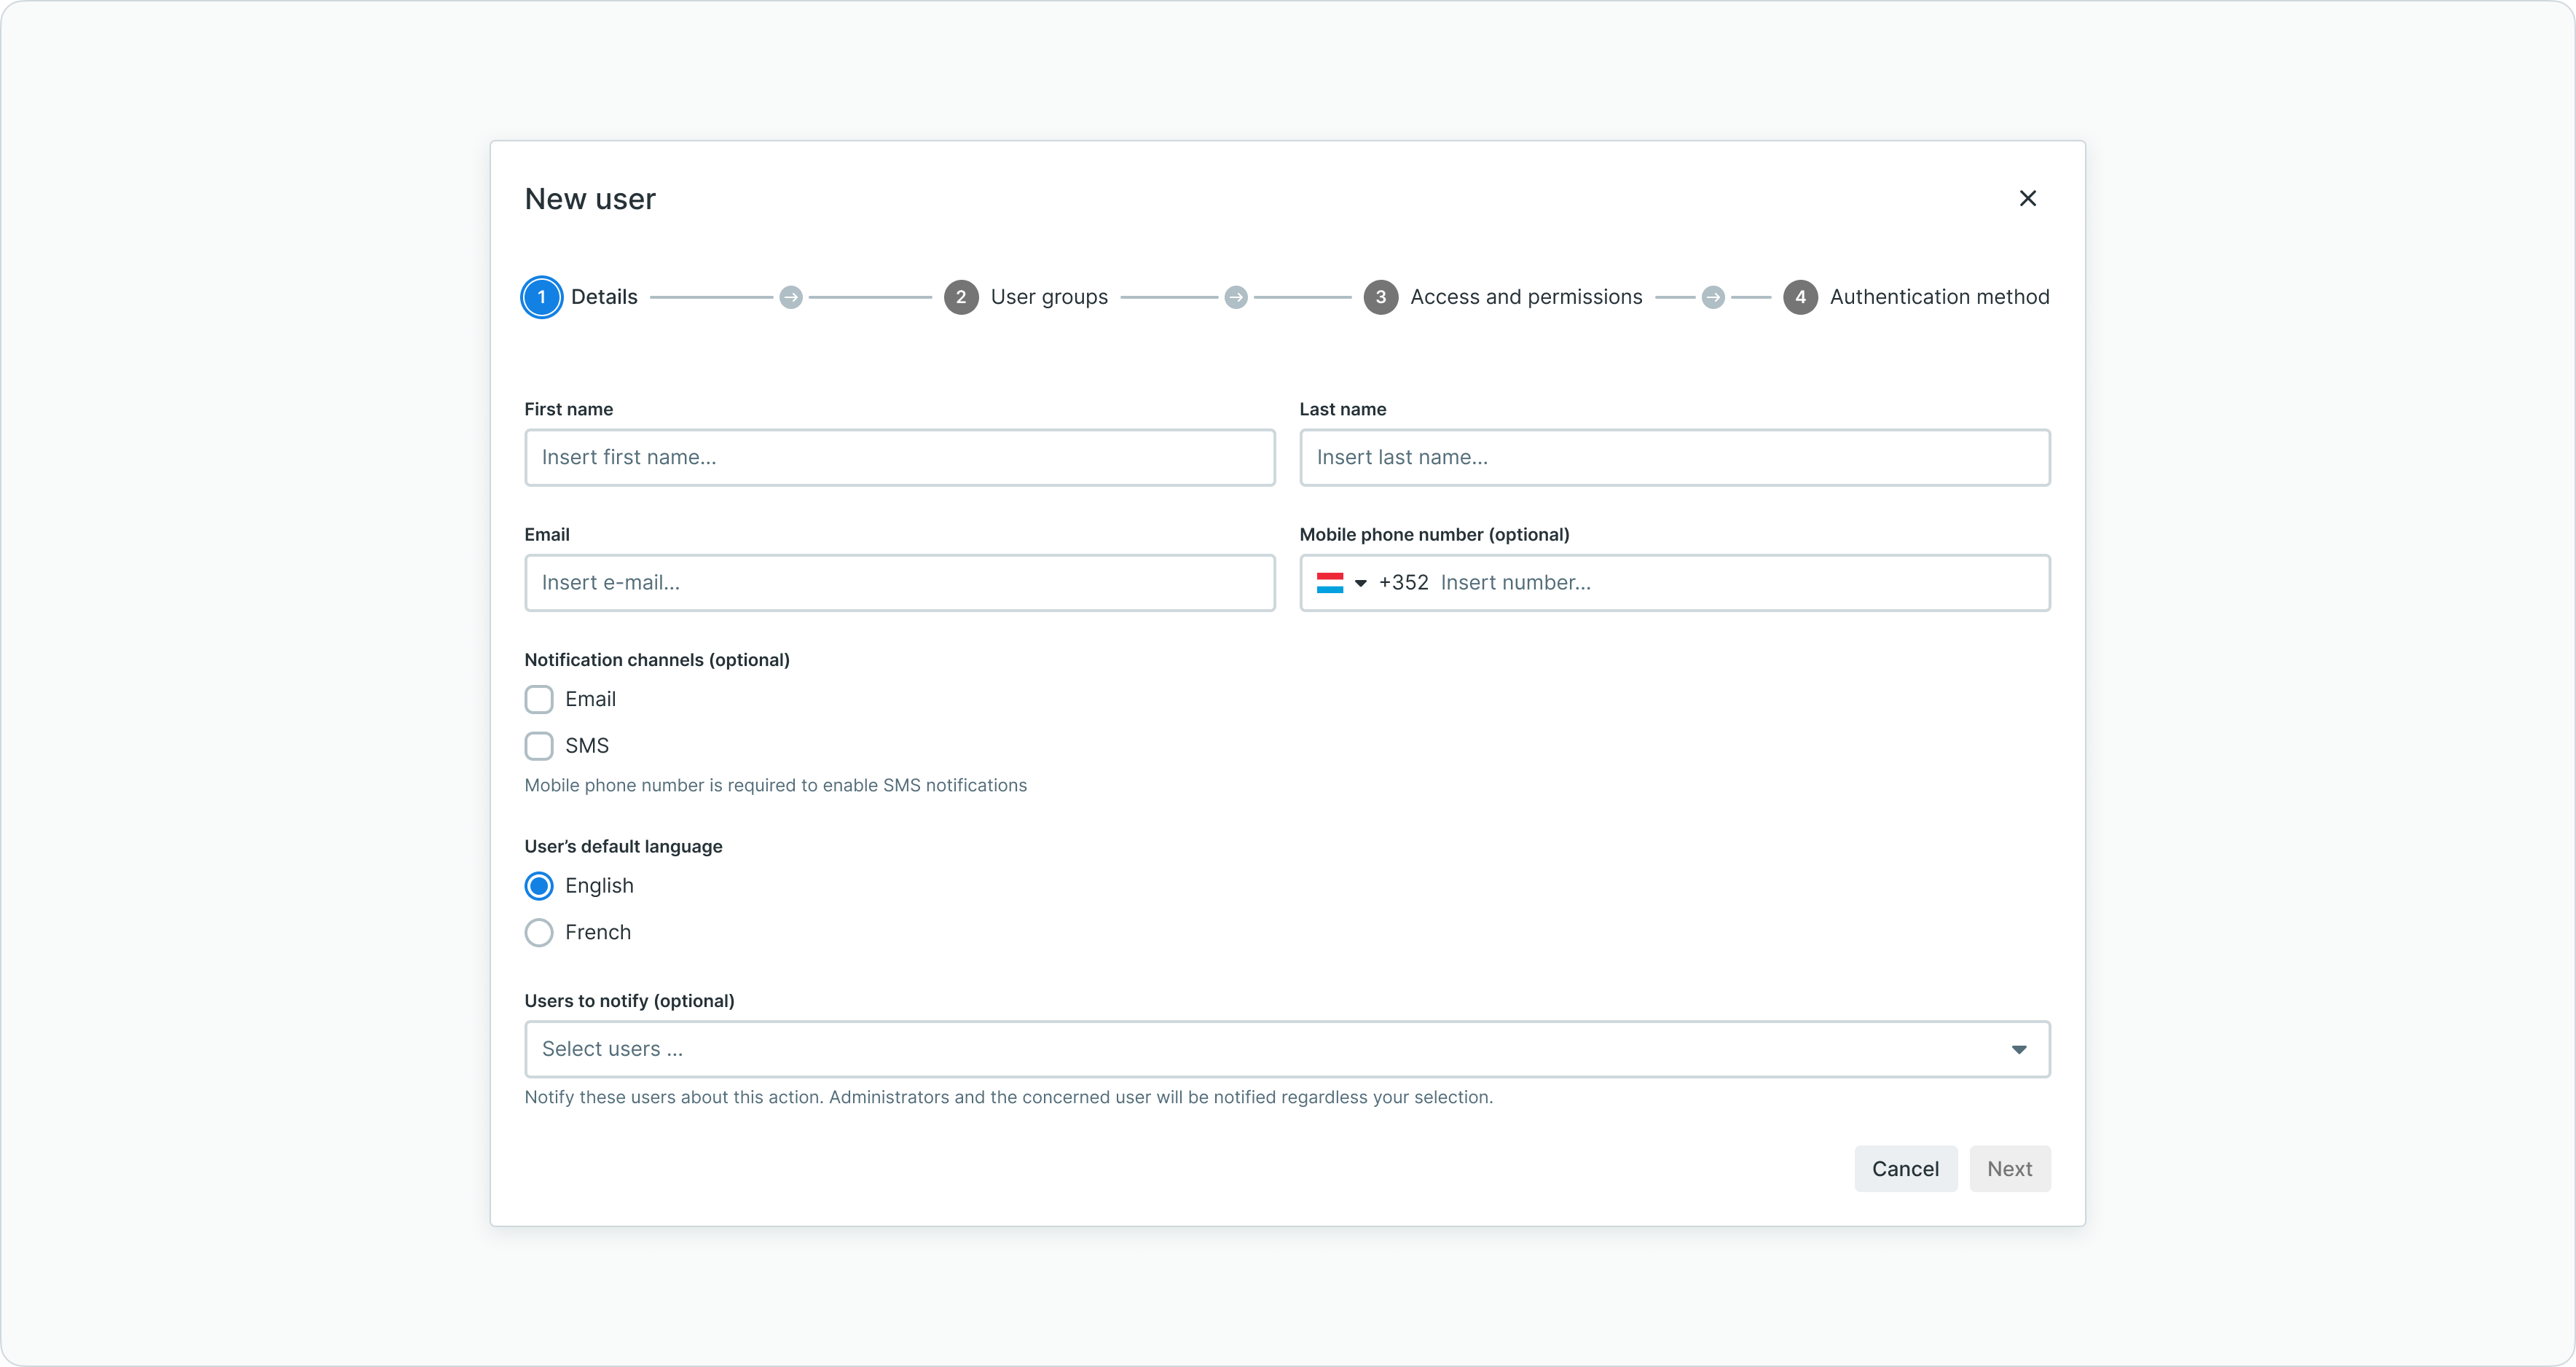The image size is (2576, 1367).
Task: Close the New user dialog
Action: [2027, 198]
